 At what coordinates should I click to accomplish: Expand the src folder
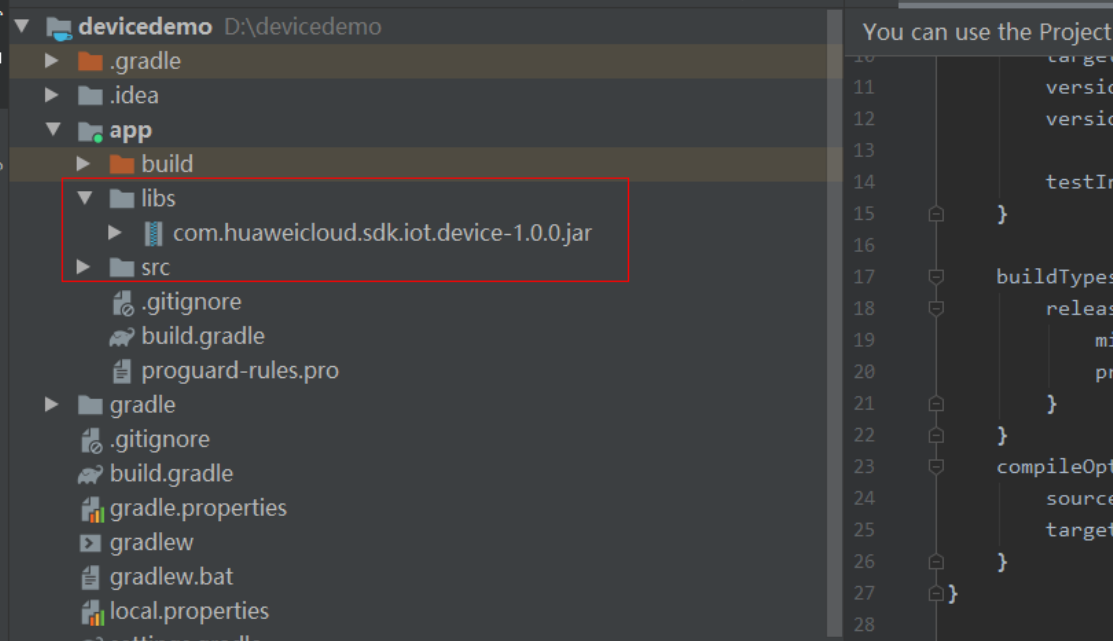click(85, 267)
